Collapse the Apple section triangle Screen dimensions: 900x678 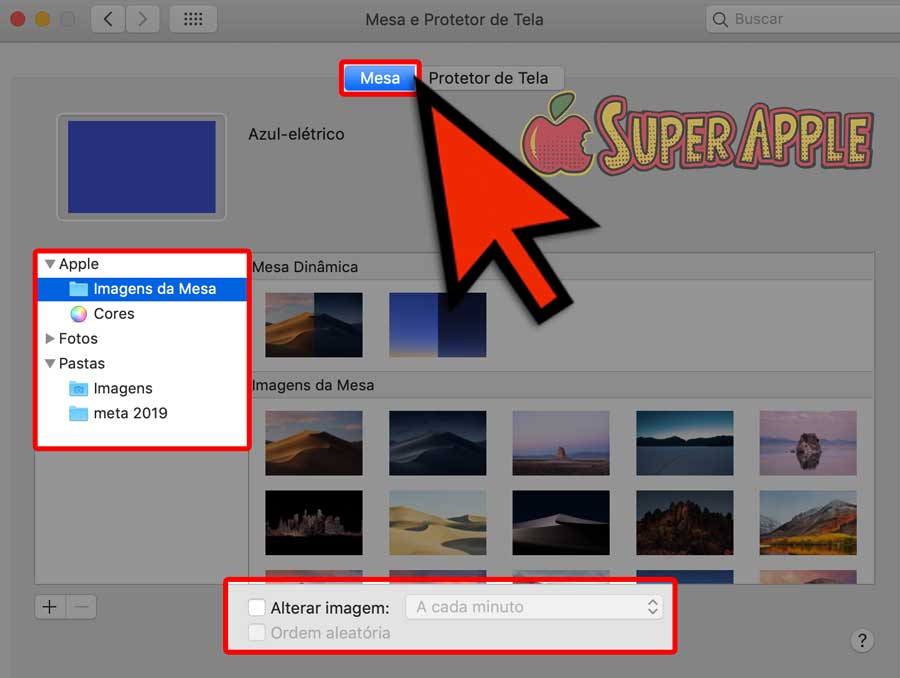point(49,264)
